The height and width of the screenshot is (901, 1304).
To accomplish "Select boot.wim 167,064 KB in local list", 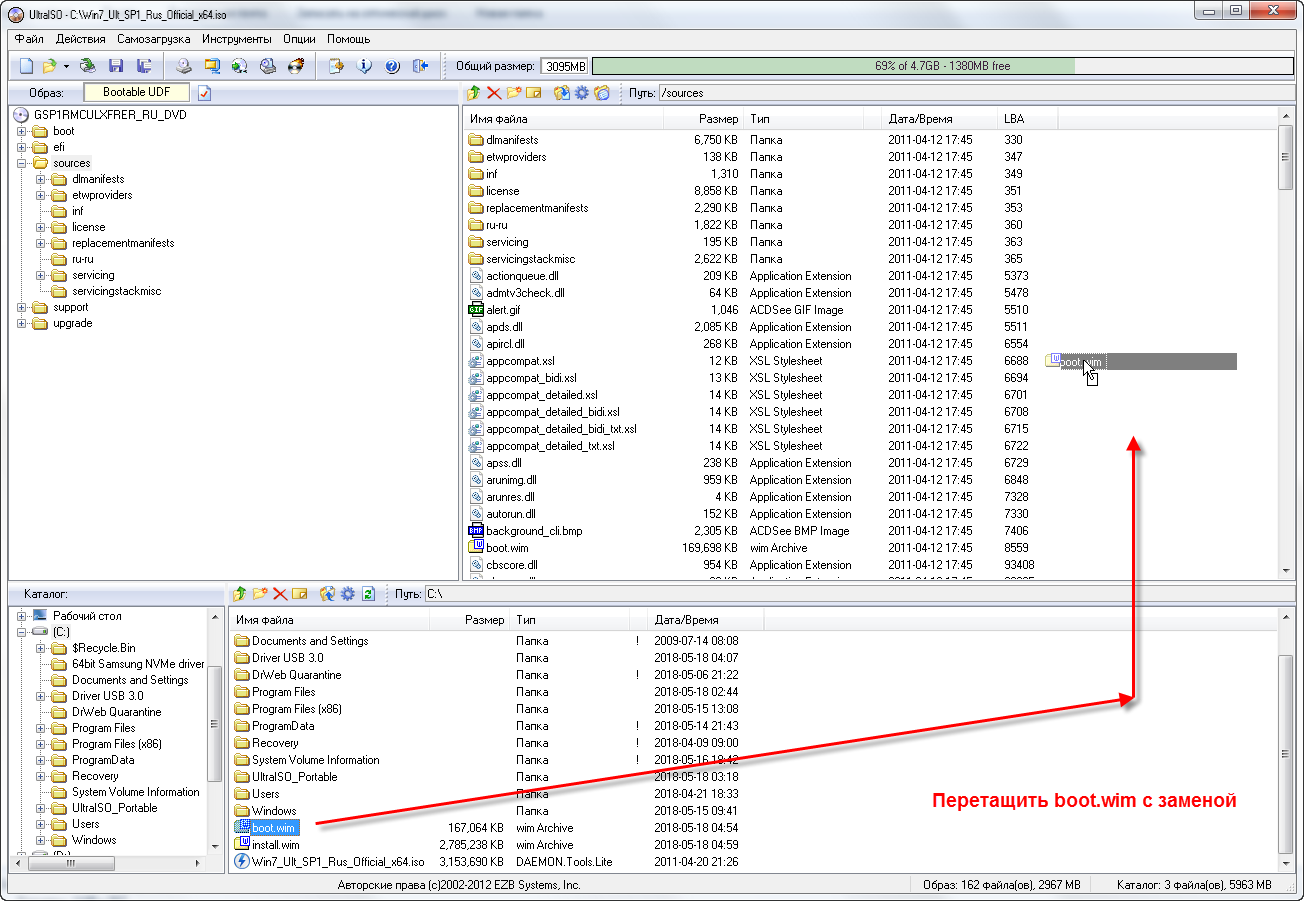I will click(273, 828).
